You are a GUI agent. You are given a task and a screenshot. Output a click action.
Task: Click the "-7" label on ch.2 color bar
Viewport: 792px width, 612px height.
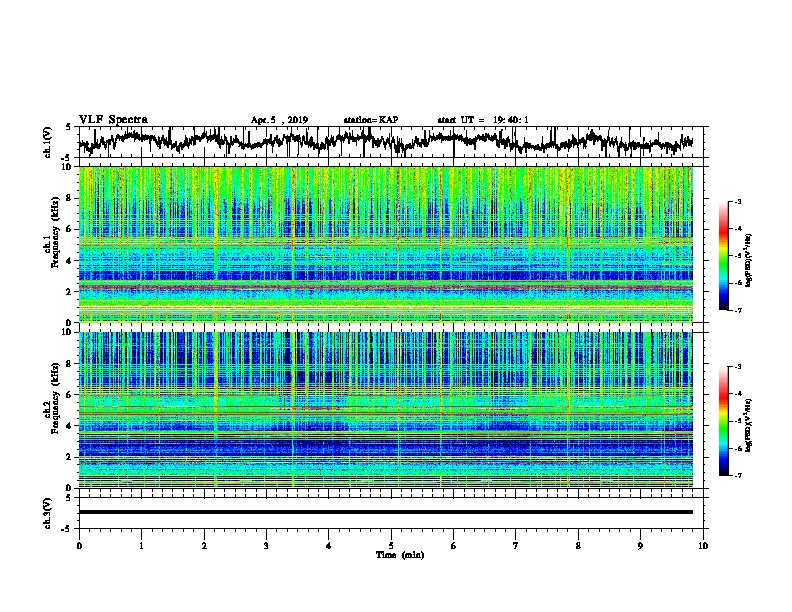point(738,476)
